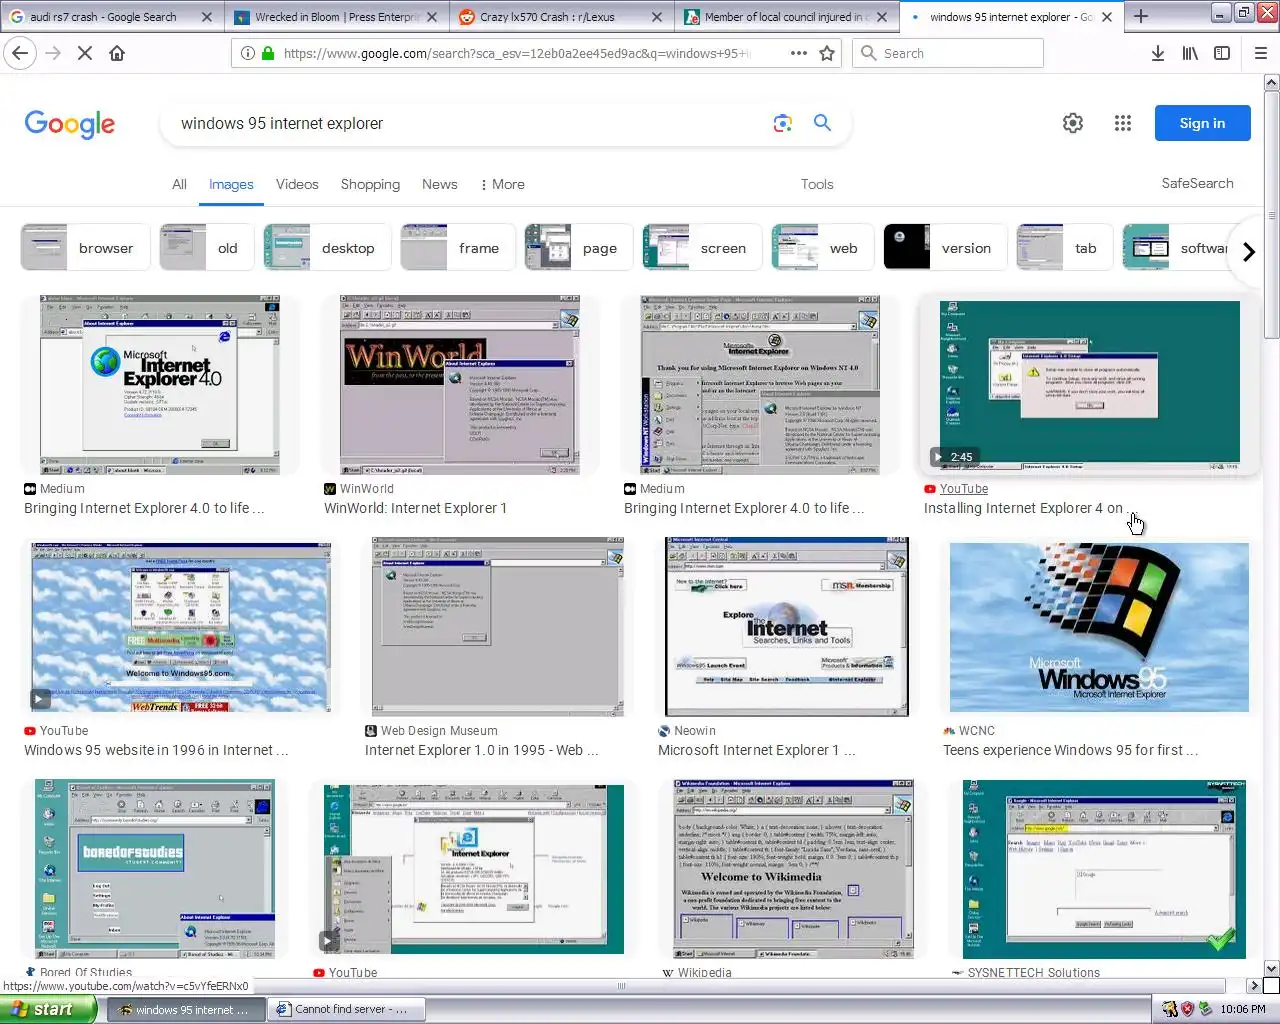Open the downloads arrow icon
The image size is (1280, 1024).
point(1158,53)
